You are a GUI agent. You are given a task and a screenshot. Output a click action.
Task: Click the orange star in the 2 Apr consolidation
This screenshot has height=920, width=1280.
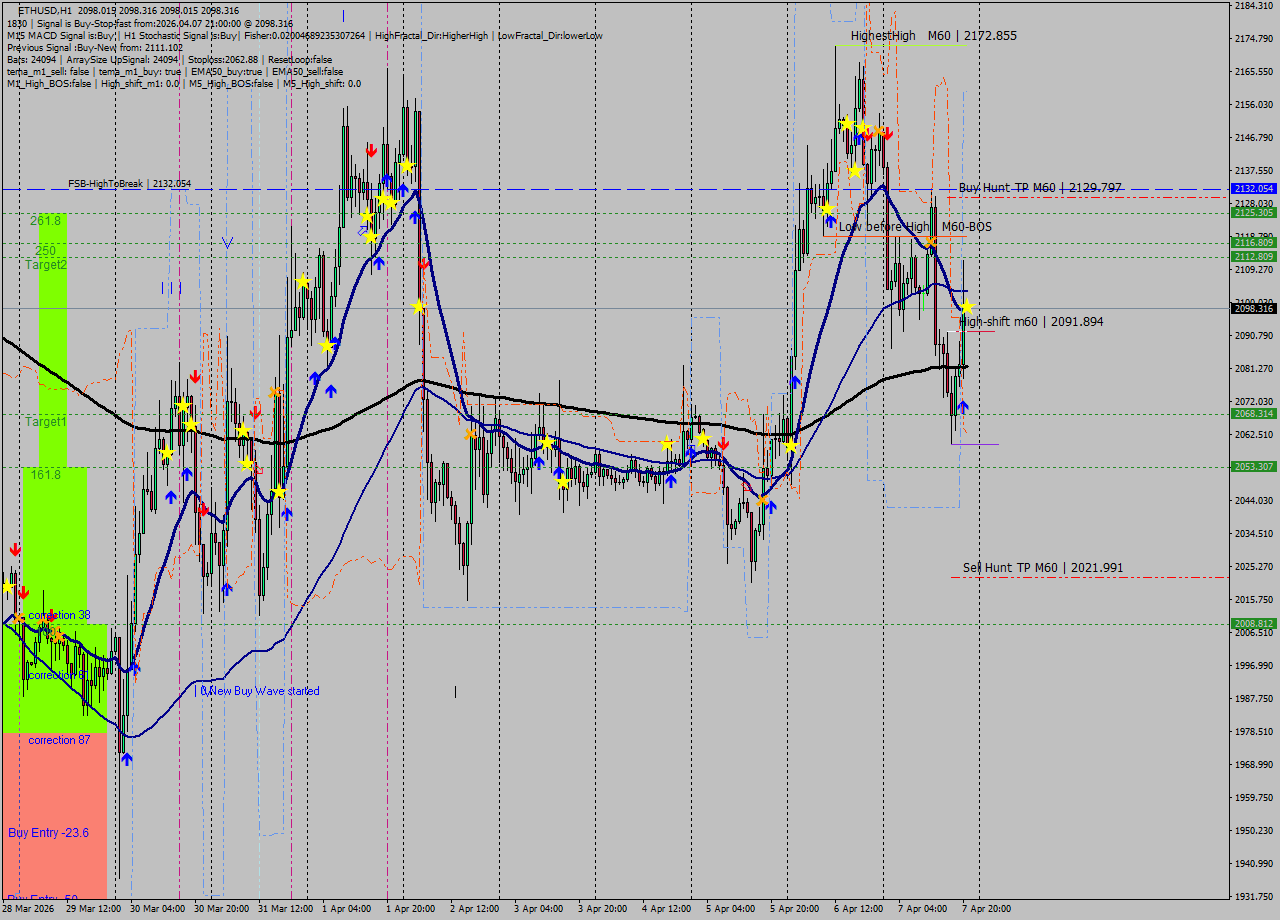click(470, 435)
